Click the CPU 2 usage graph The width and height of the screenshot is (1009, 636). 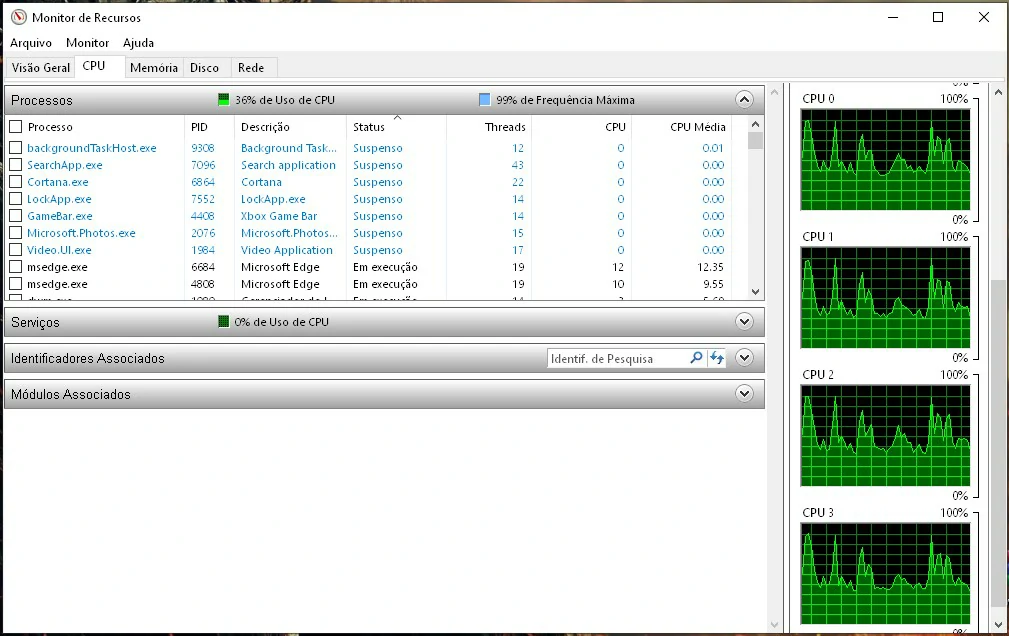[885, 436]
